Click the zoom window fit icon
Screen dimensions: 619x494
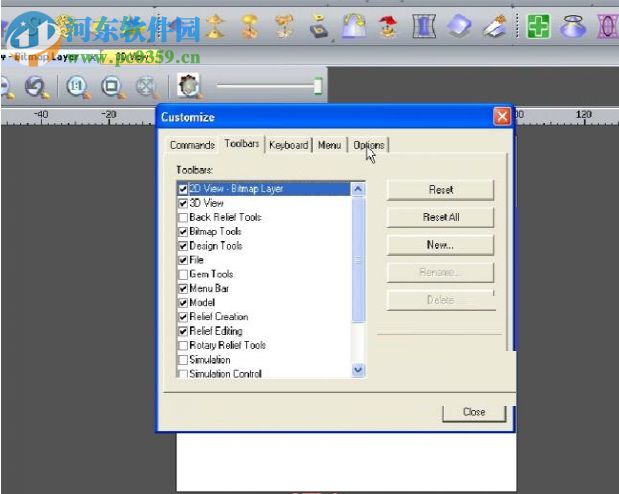113,87
